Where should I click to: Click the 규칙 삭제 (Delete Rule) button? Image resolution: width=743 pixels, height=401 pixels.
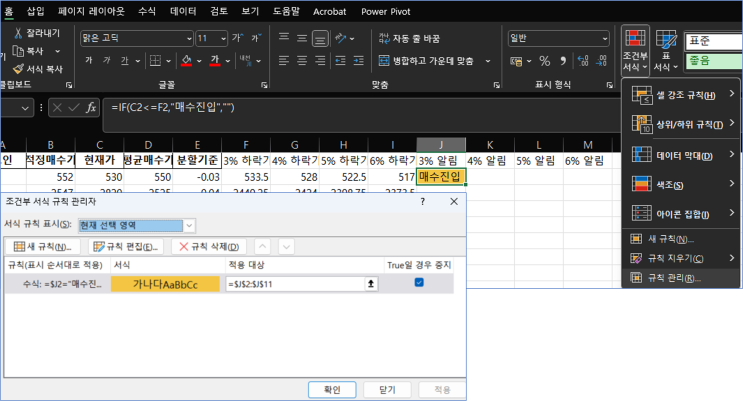[209, 246]
